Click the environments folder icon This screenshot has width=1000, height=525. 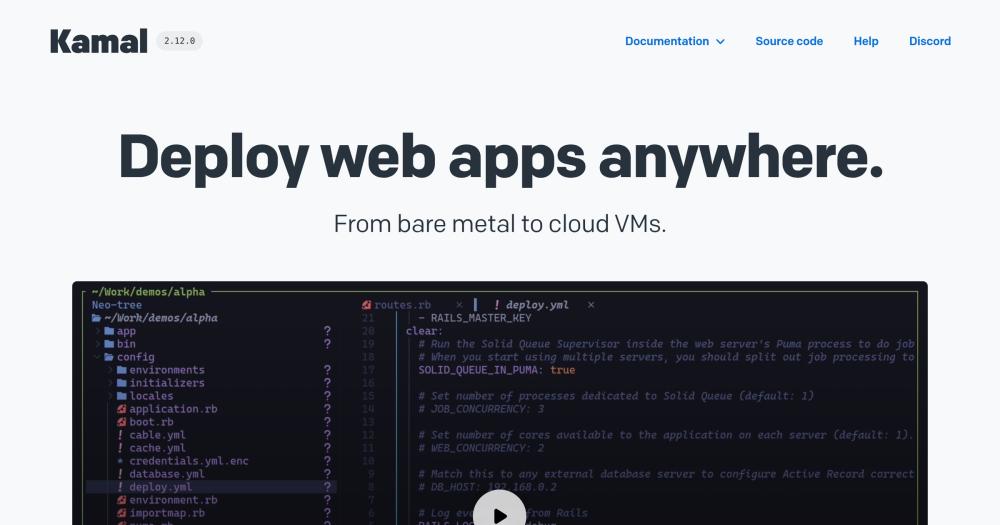pos(122,370)
